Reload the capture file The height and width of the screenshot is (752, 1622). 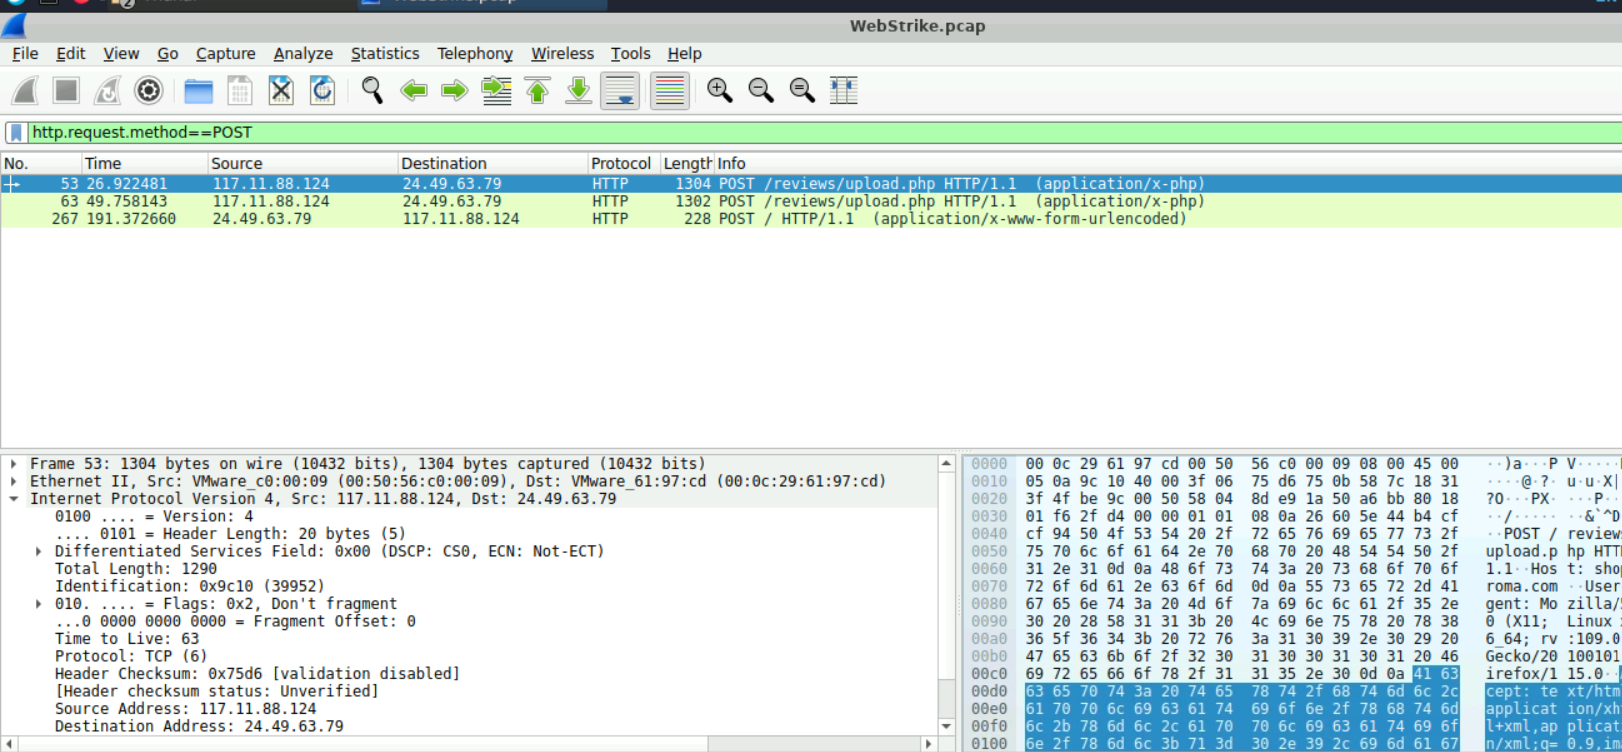click(x=322, y=91)
